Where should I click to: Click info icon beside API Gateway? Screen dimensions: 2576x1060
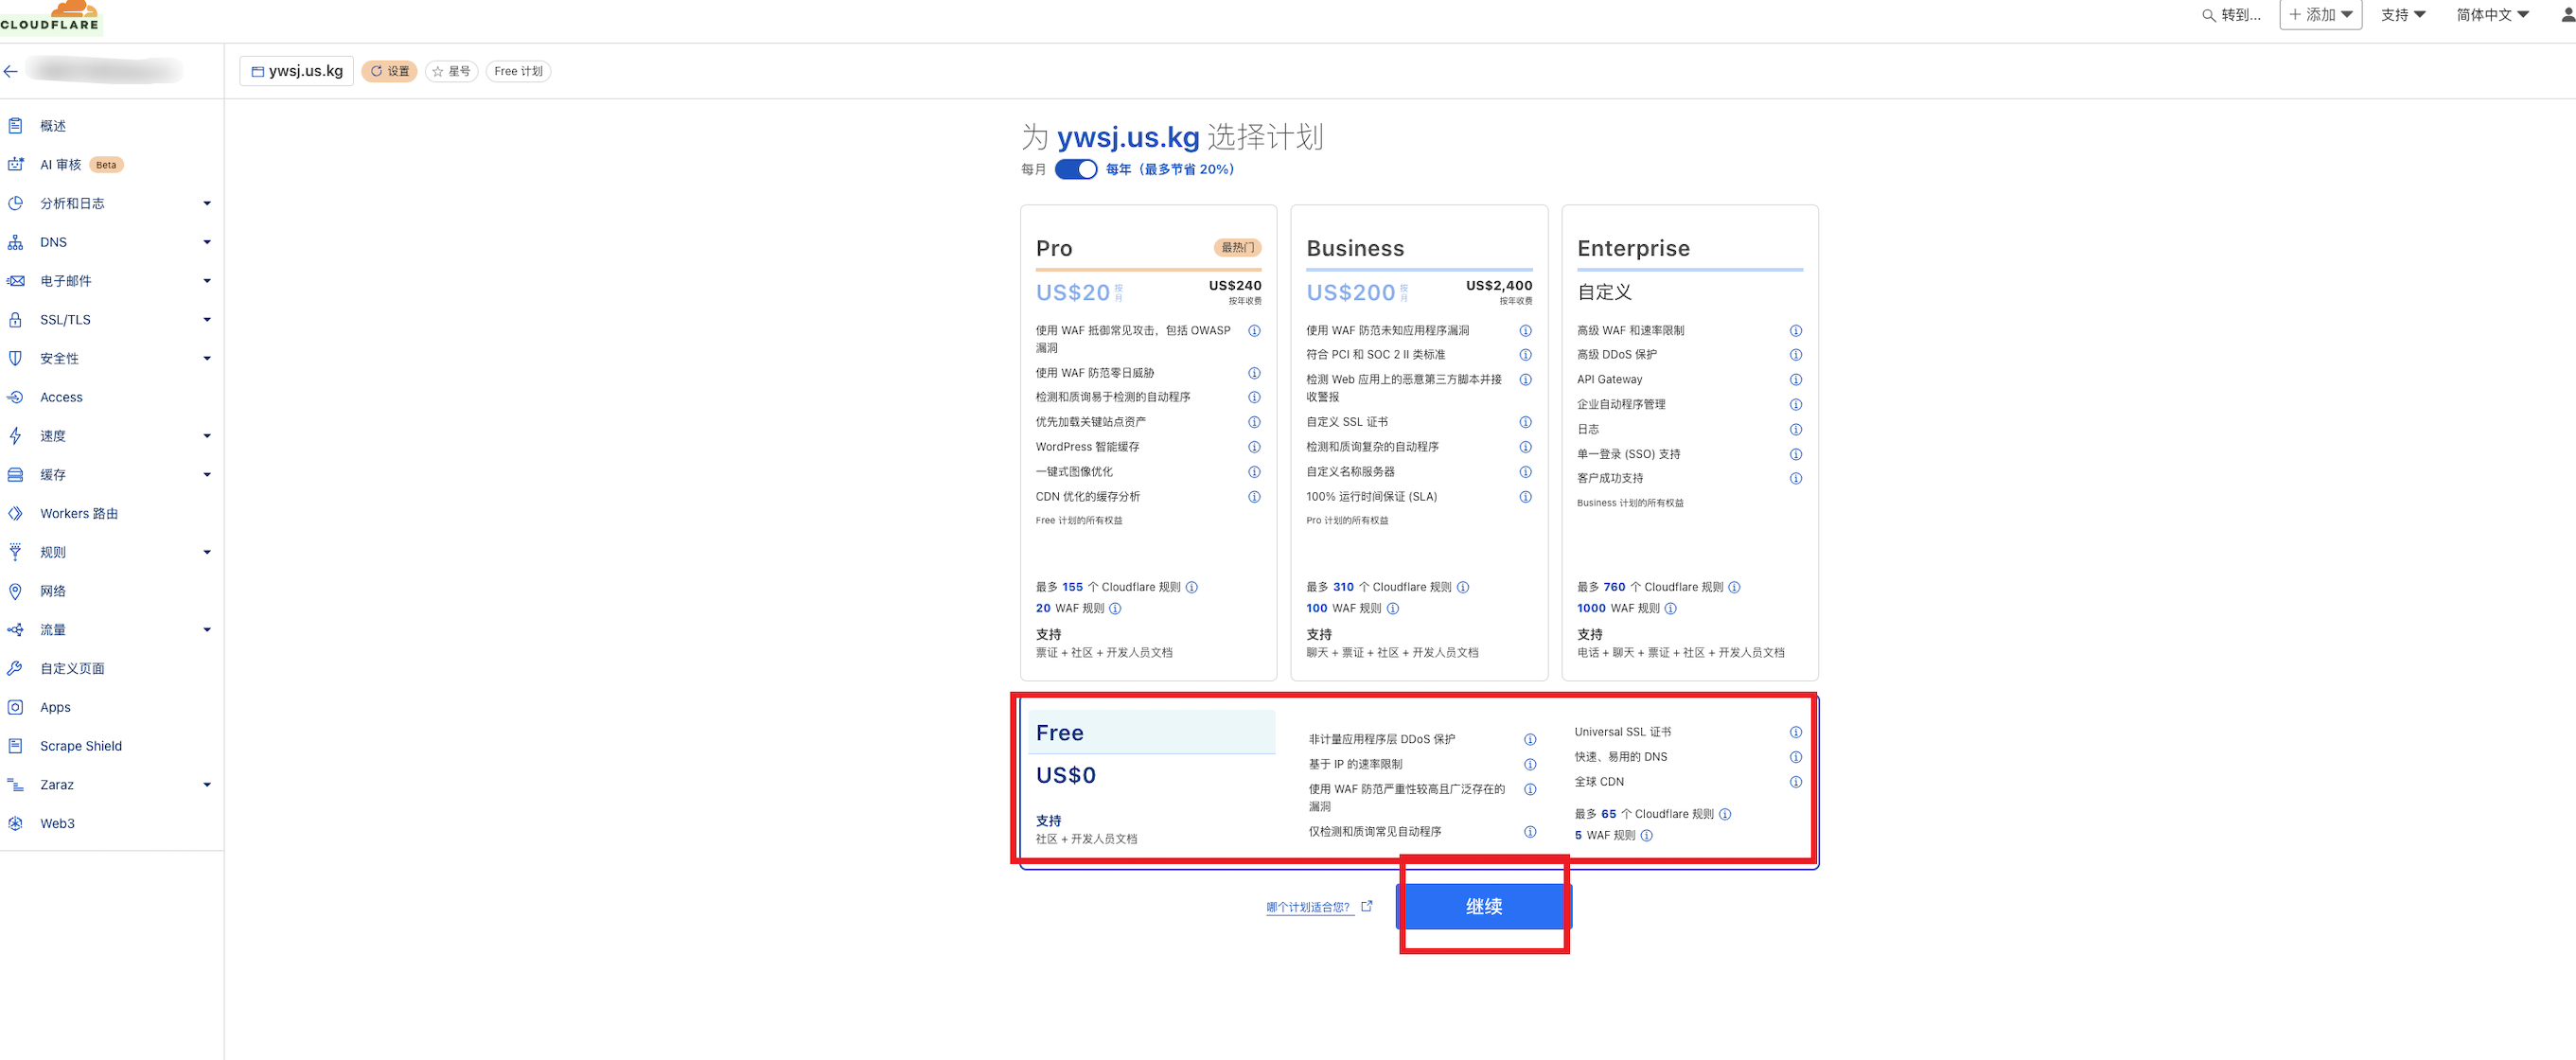[1796, 380]
